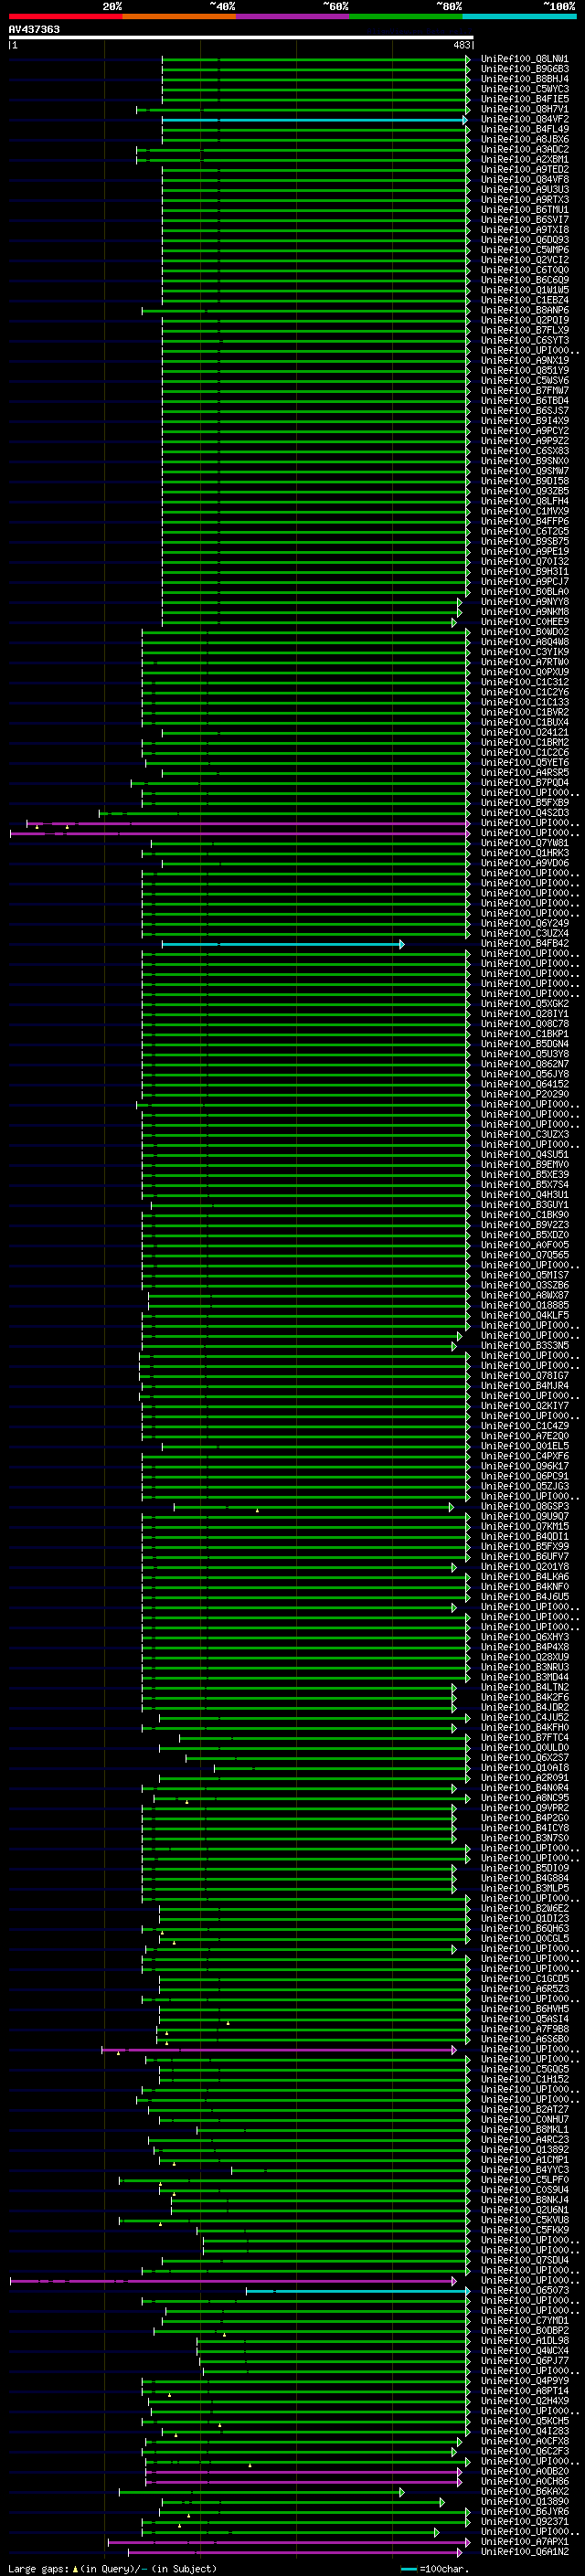The height and width of the screenshot is (2576, 585).
Task: Select hit label UniRef100_B7FLX9
Action: [525, 330]
